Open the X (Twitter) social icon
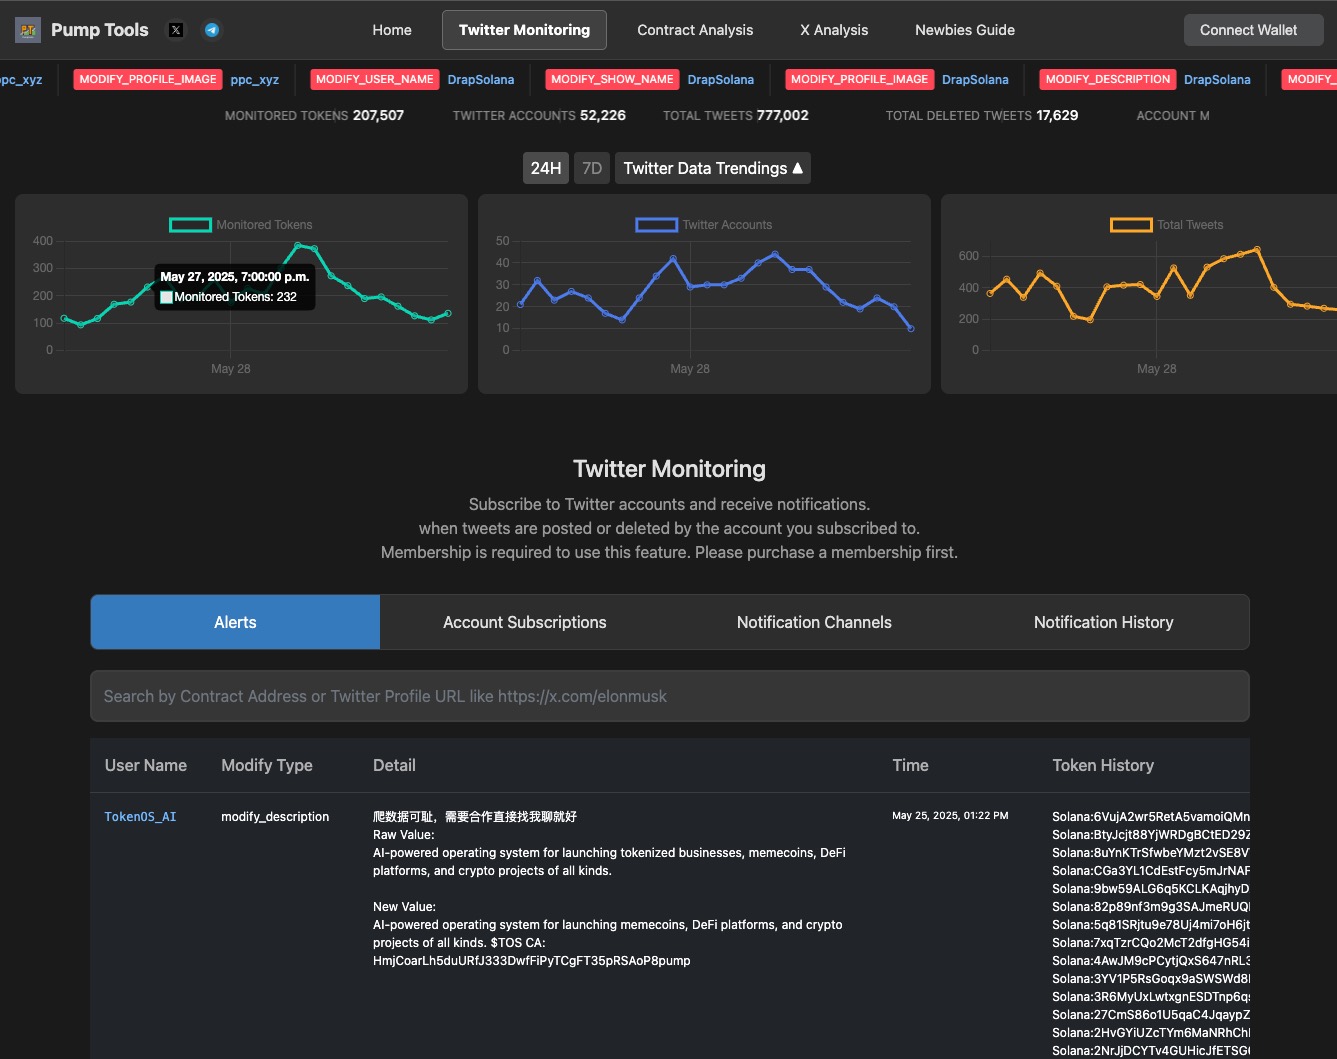 pyautogui.click(x=176, y=30)
